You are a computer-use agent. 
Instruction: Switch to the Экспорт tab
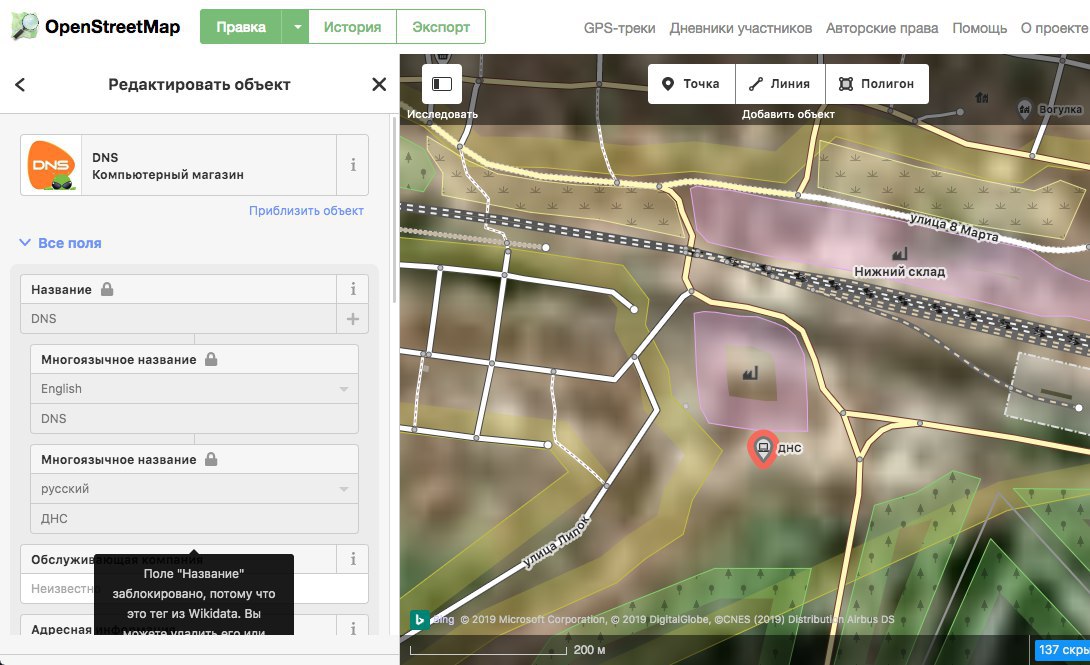tap(441, 27)
